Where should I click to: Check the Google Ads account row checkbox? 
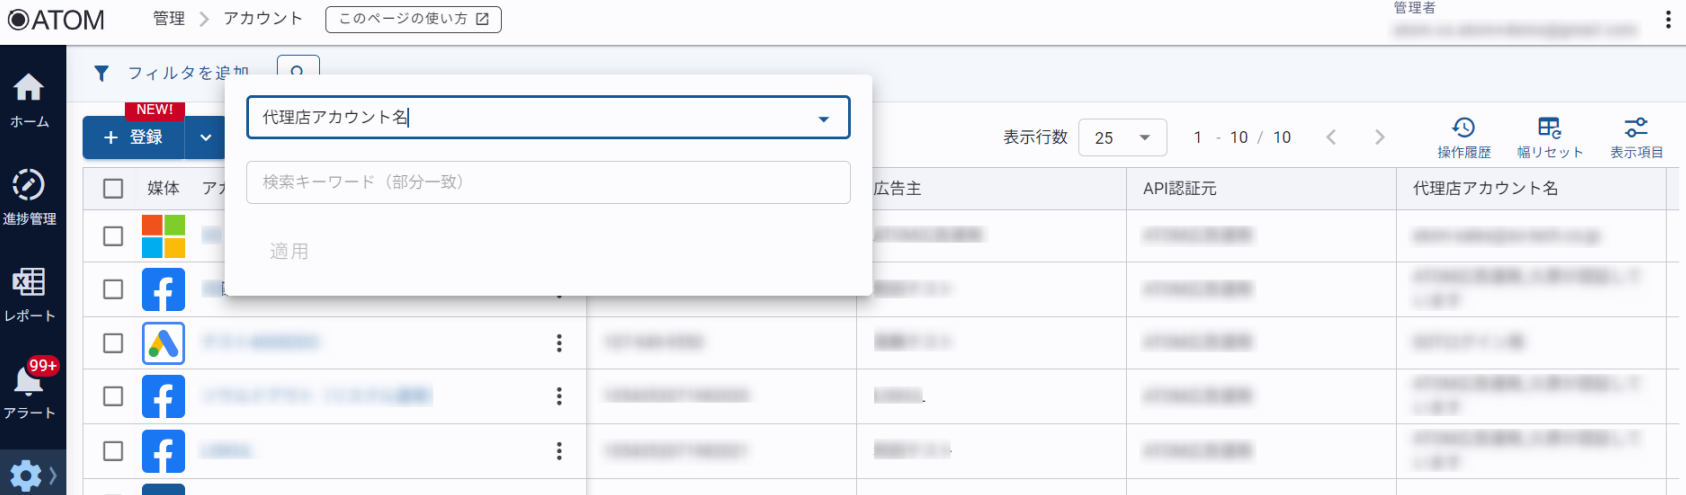coord(113,343)
